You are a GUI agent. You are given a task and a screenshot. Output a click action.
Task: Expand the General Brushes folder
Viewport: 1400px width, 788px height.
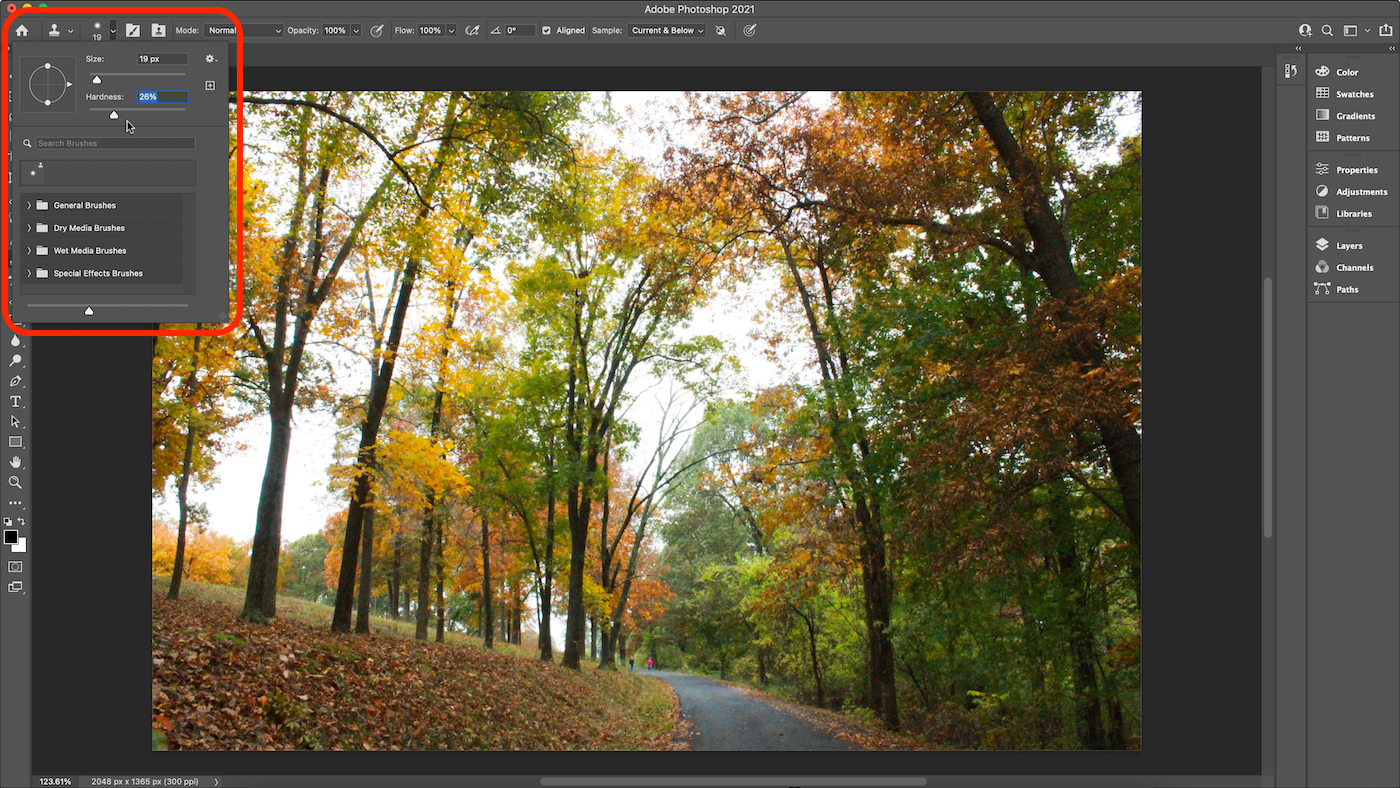click(x=29, y=205)
